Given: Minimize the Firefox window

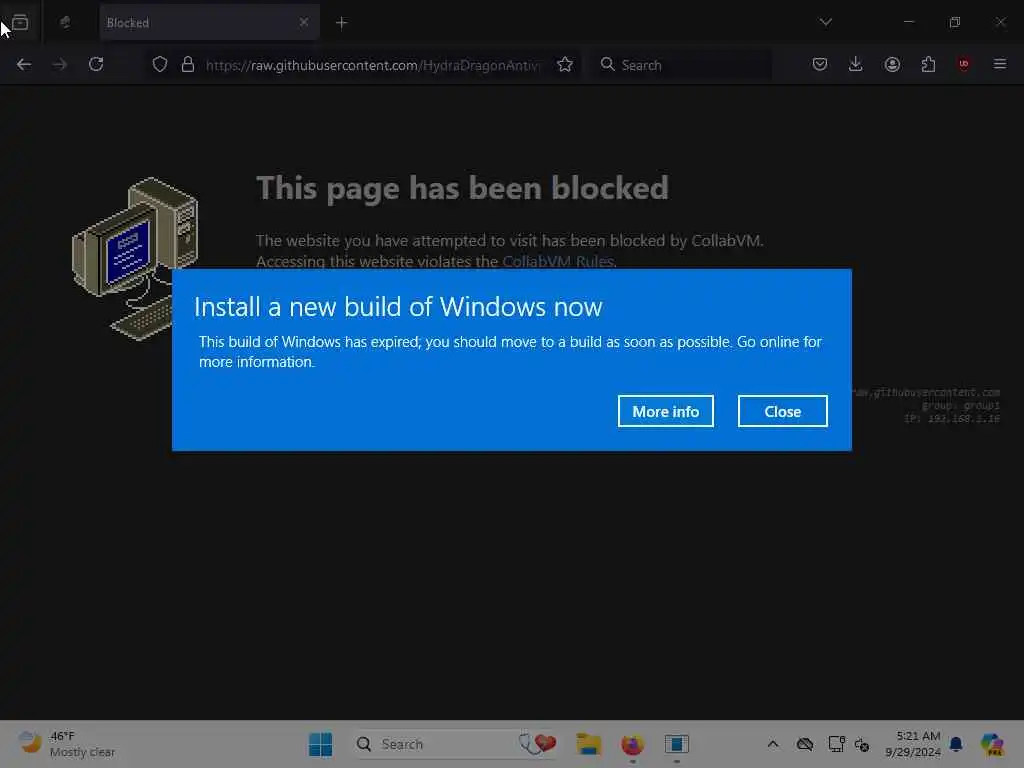Looking at the screenshot, I should click(909, 22).
